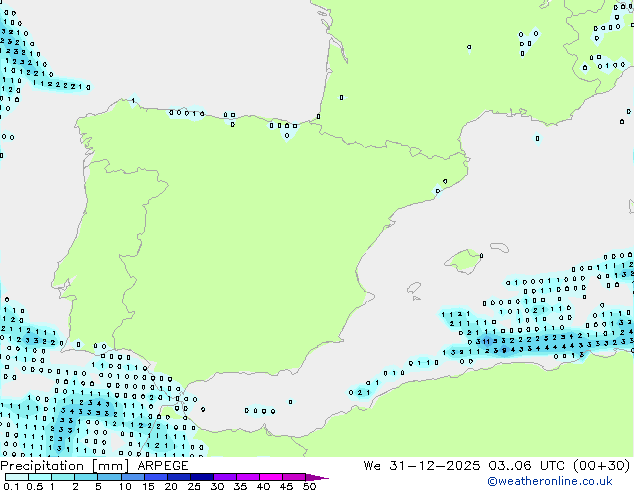
Task: Click the 35–40 mm legend color swatch
Action: coord(248,477)
